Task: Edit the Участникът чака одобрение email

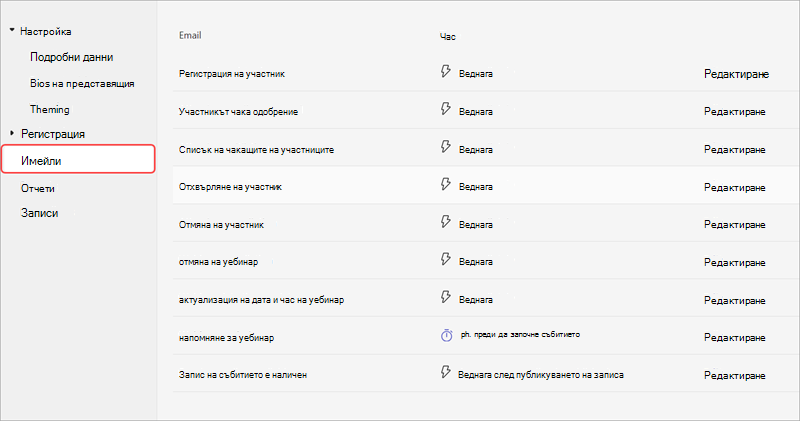Action: coord(735,112)
